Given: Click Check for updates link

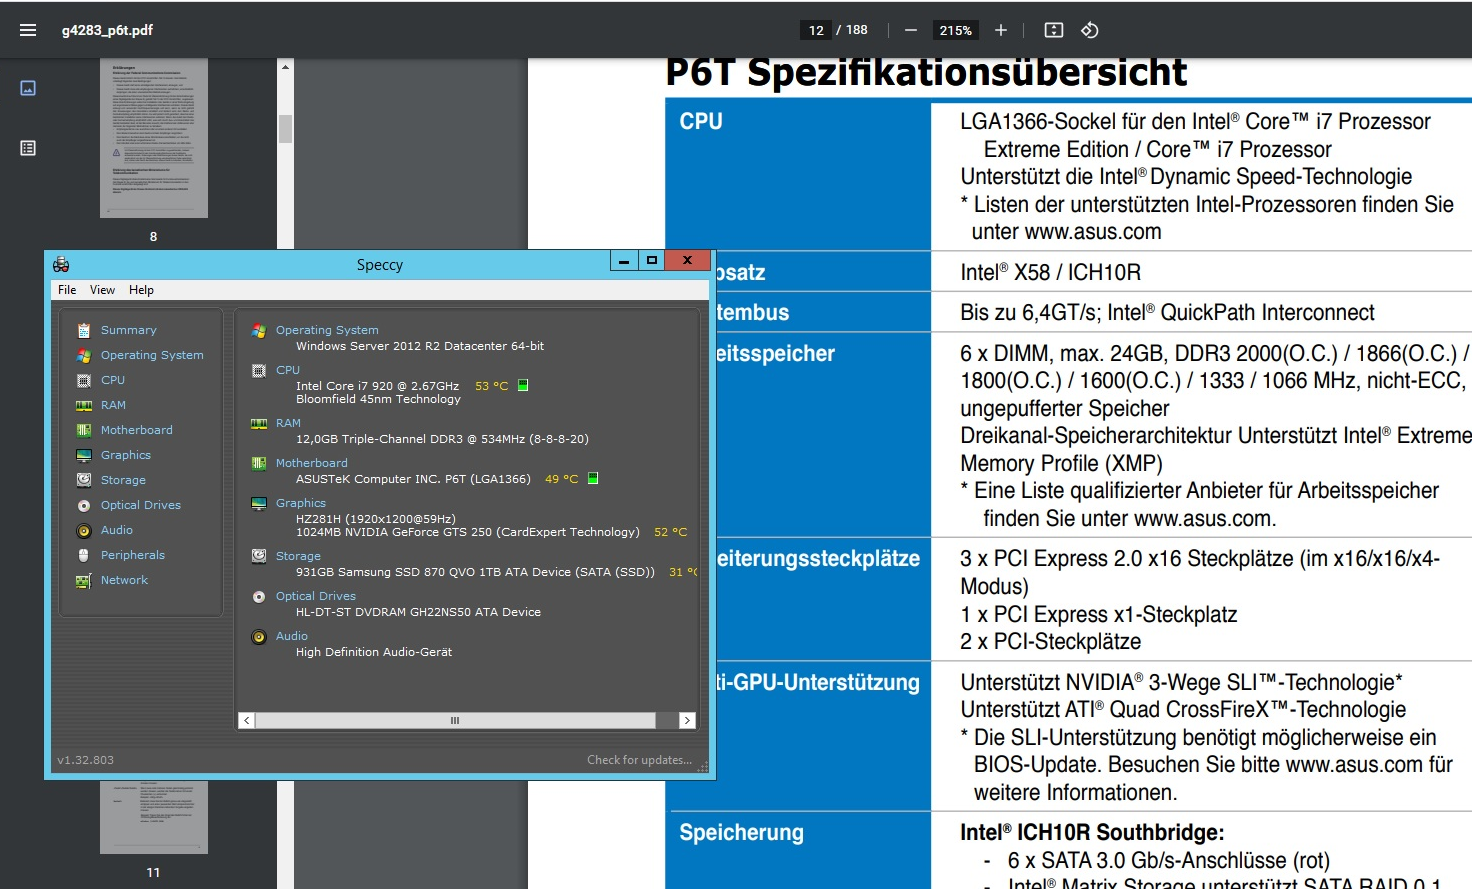Looking at the screenshot, I should pyautogui.click(x=639, y=760).
